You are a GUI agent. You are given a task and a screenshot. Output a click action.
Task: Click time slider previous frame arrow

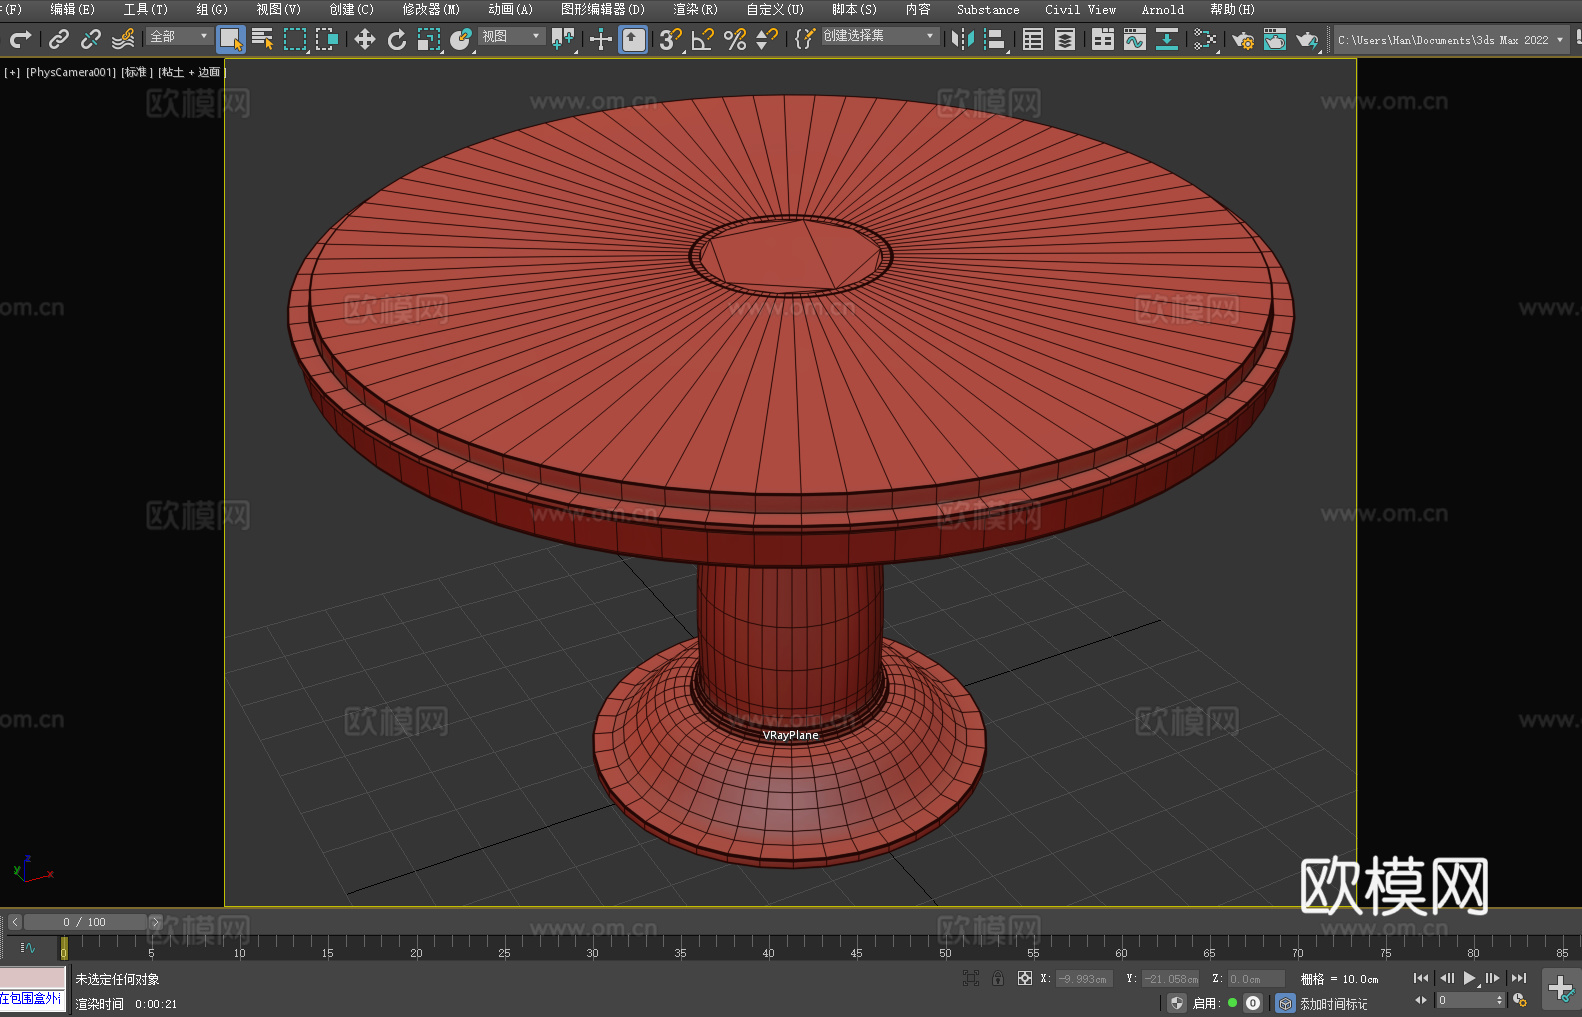[14, 922]
